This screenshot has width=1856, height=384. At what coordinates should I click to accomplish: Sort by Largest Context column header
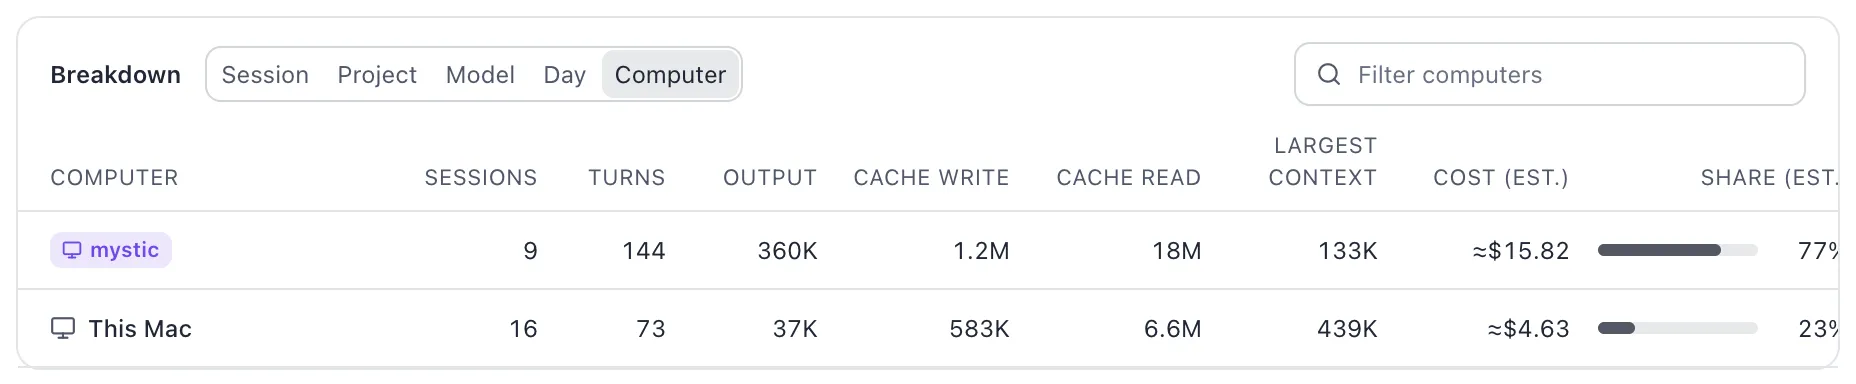pyautogui.click(x=1323, y=162)
